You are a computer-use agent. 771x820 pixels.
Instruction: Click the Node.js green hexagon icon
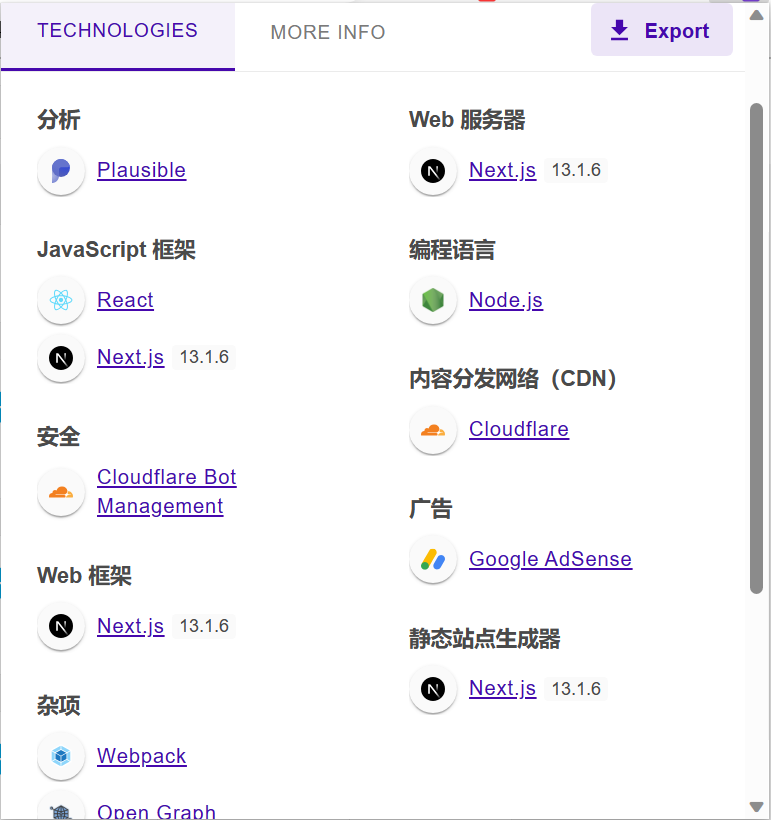pyautogui.click(x=433, y=301)
